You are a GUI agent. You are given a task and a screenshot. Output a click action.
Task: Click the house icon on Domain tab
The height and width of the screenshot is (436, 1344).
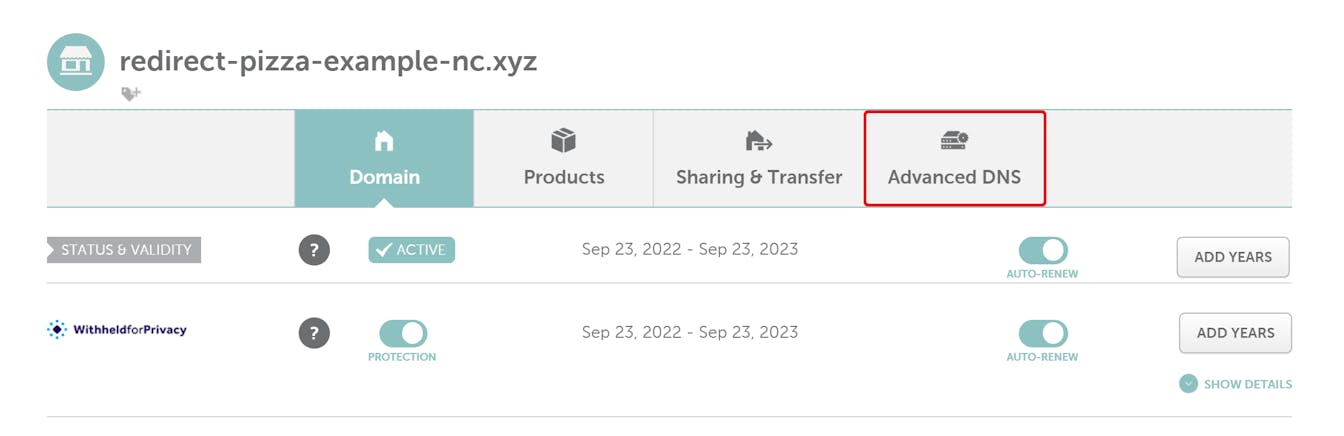tap(384, 142)
